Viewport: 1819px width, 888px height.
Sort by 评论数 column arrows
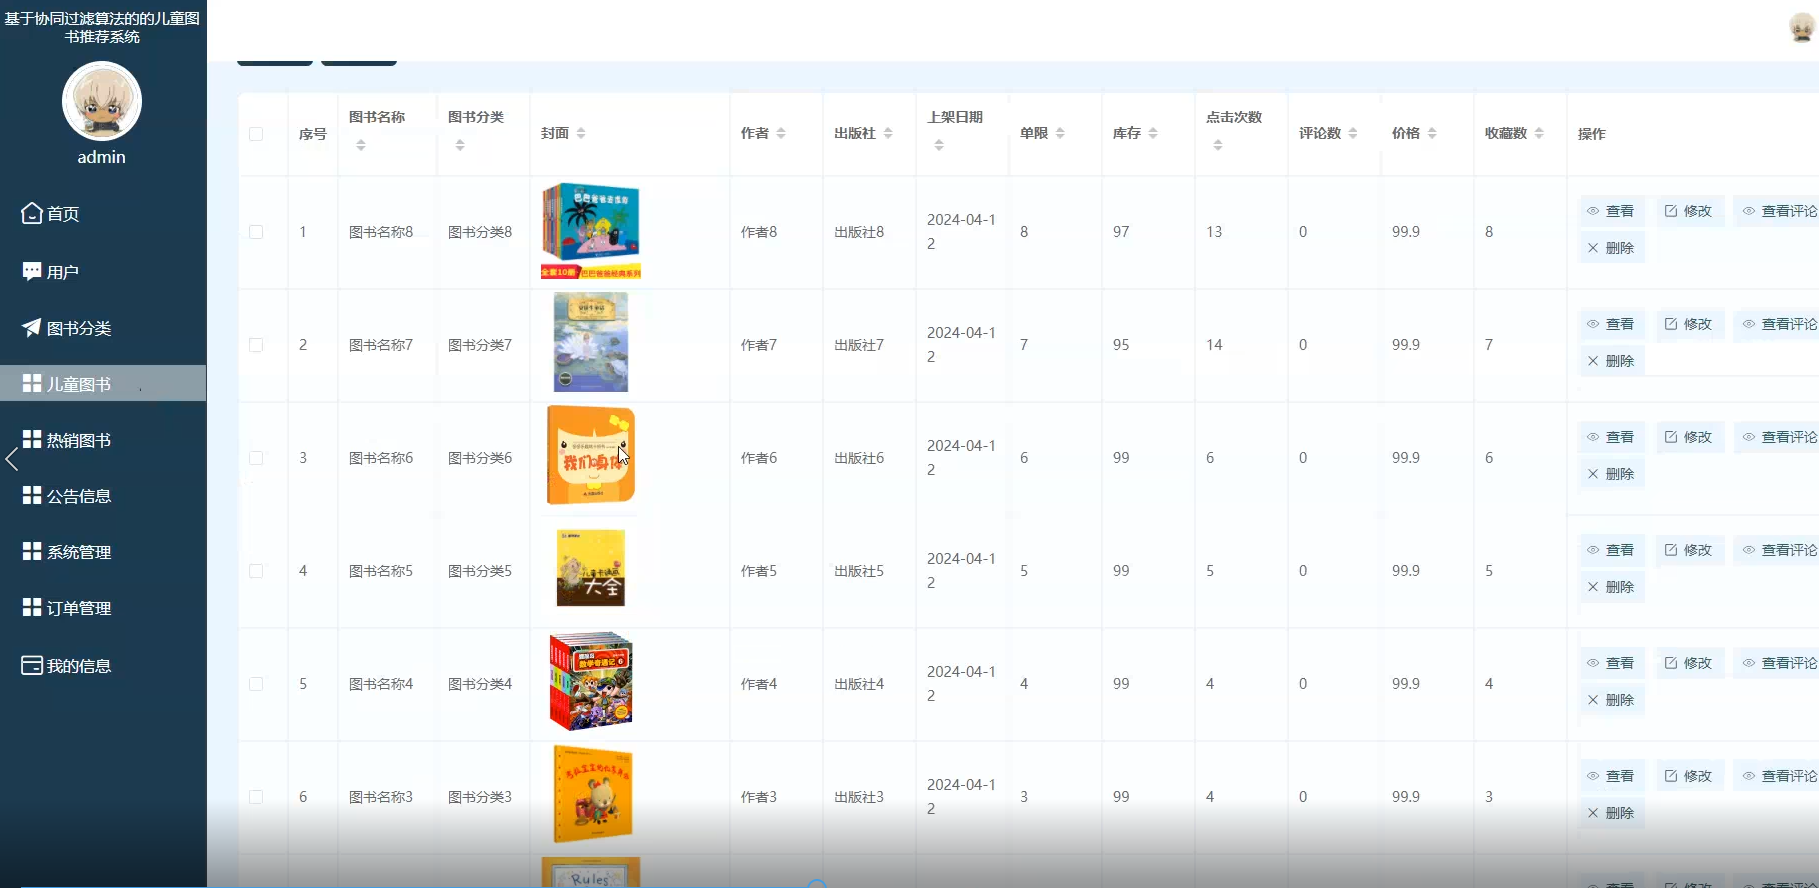(x=1353, y=133)
